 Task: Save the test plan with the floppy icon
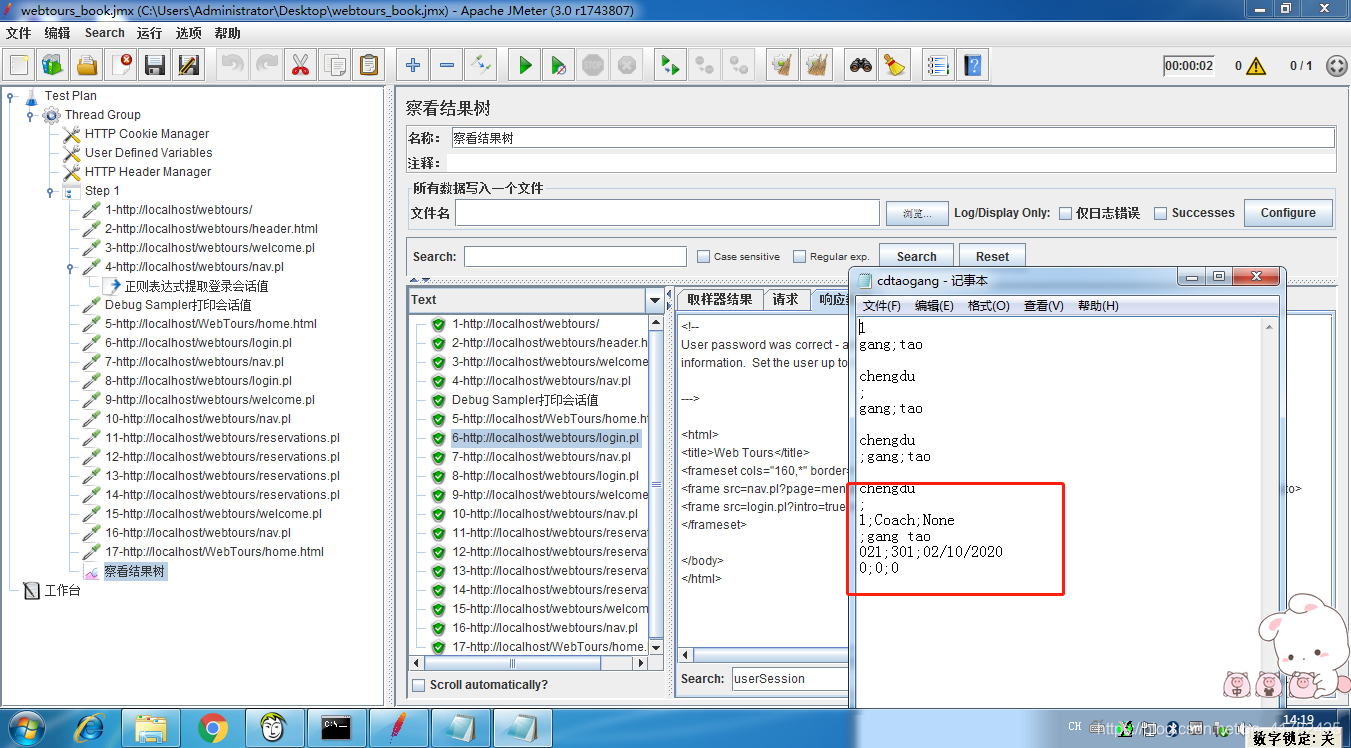(155, 66)
